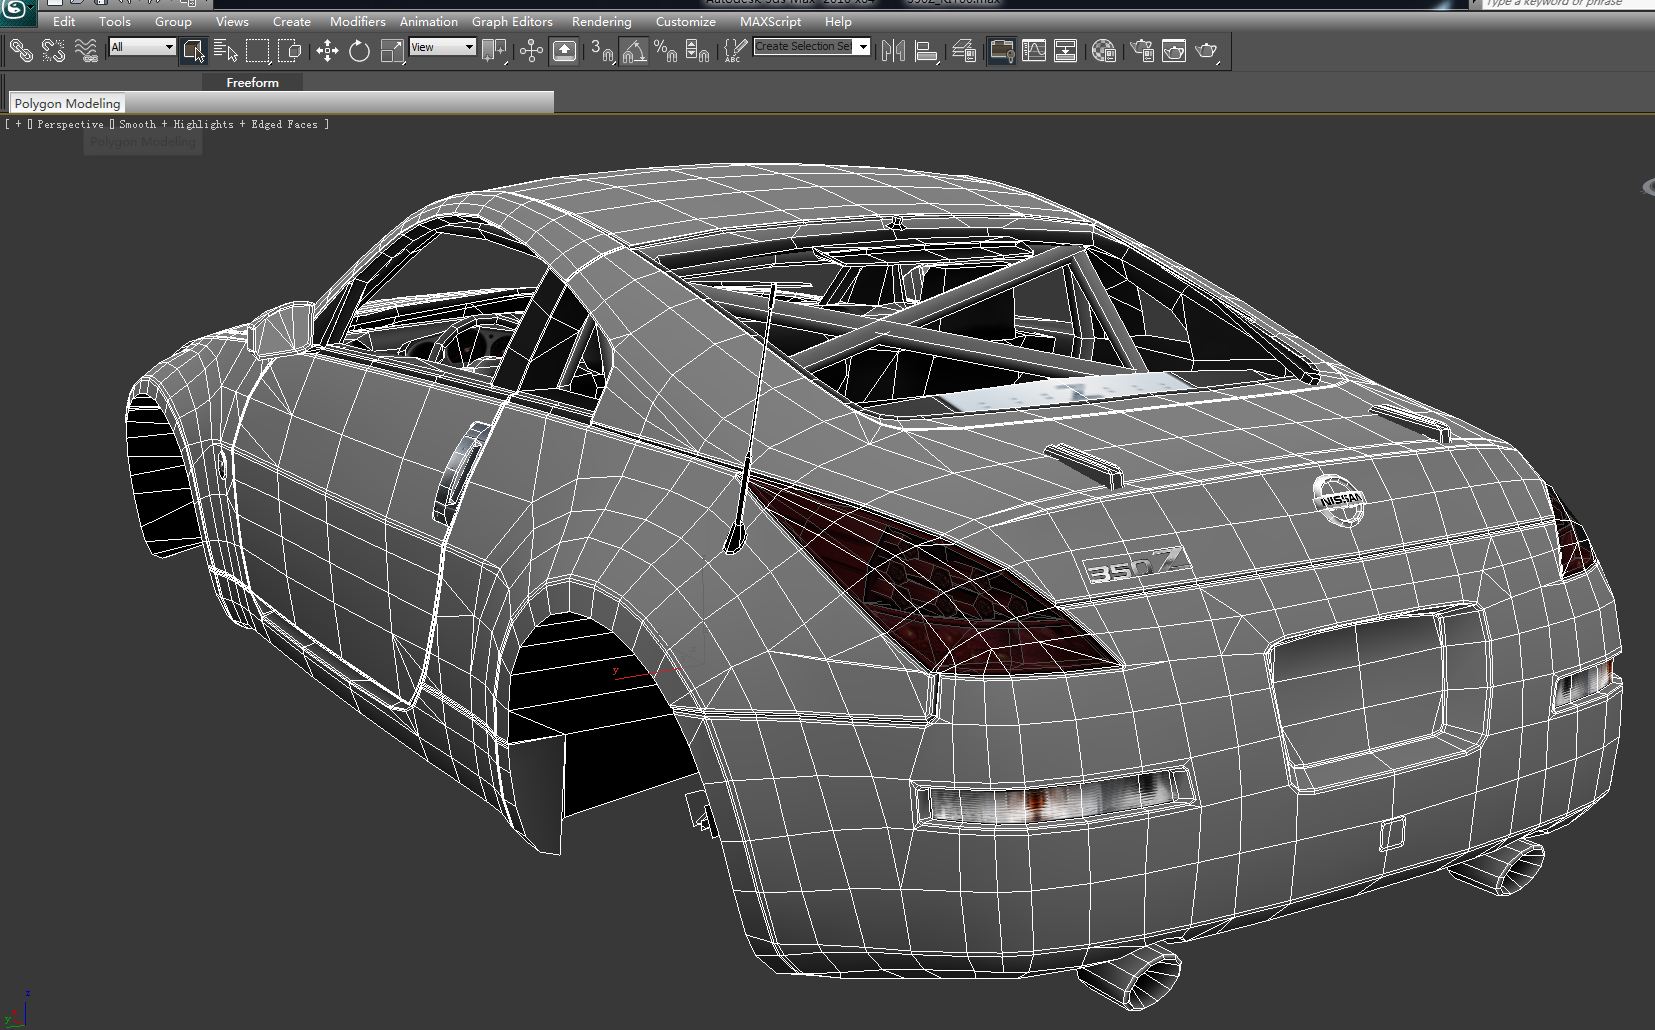Screen dimensions: 1655x1030
Task: Click the viewport [+] general menu label
Action: tap(18, 124)
